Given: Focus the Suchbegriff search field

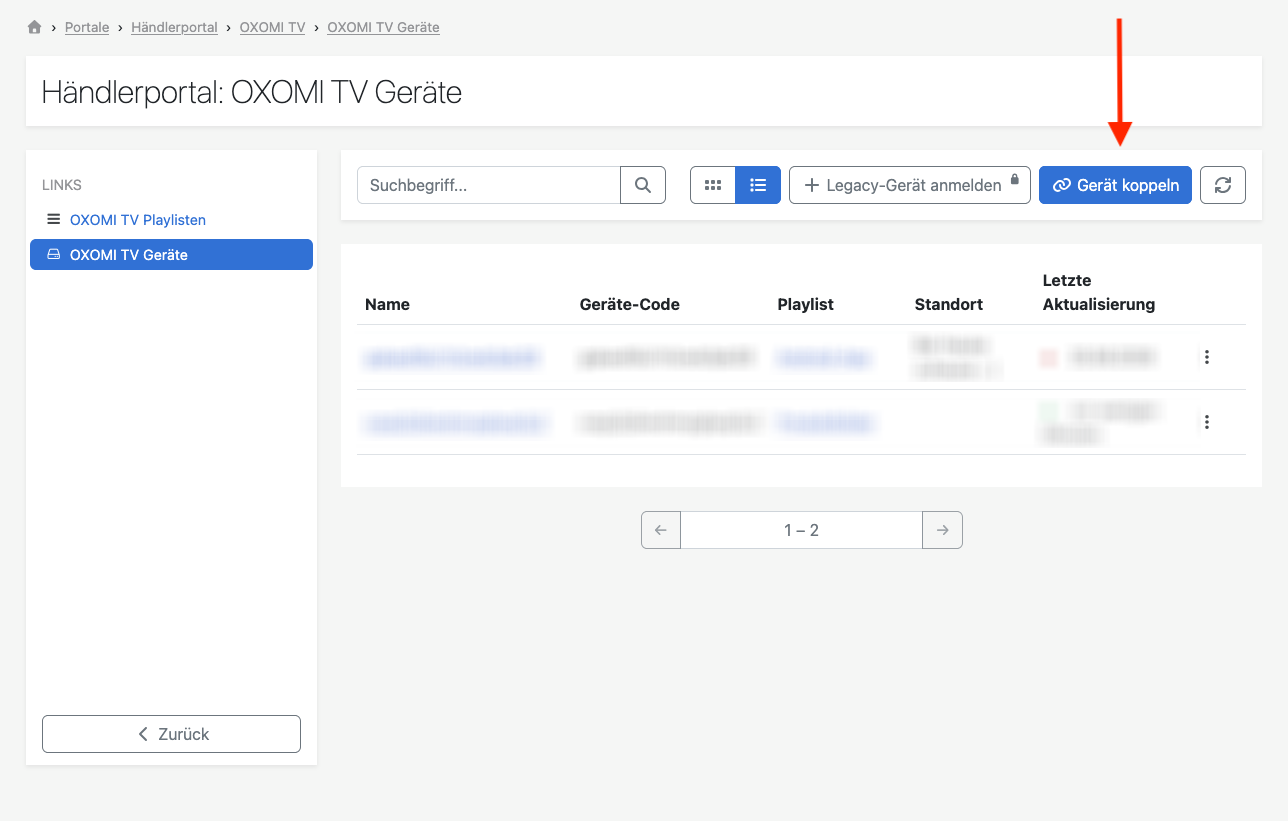Looking at the screenshot, I should click(x=489, y=185).
